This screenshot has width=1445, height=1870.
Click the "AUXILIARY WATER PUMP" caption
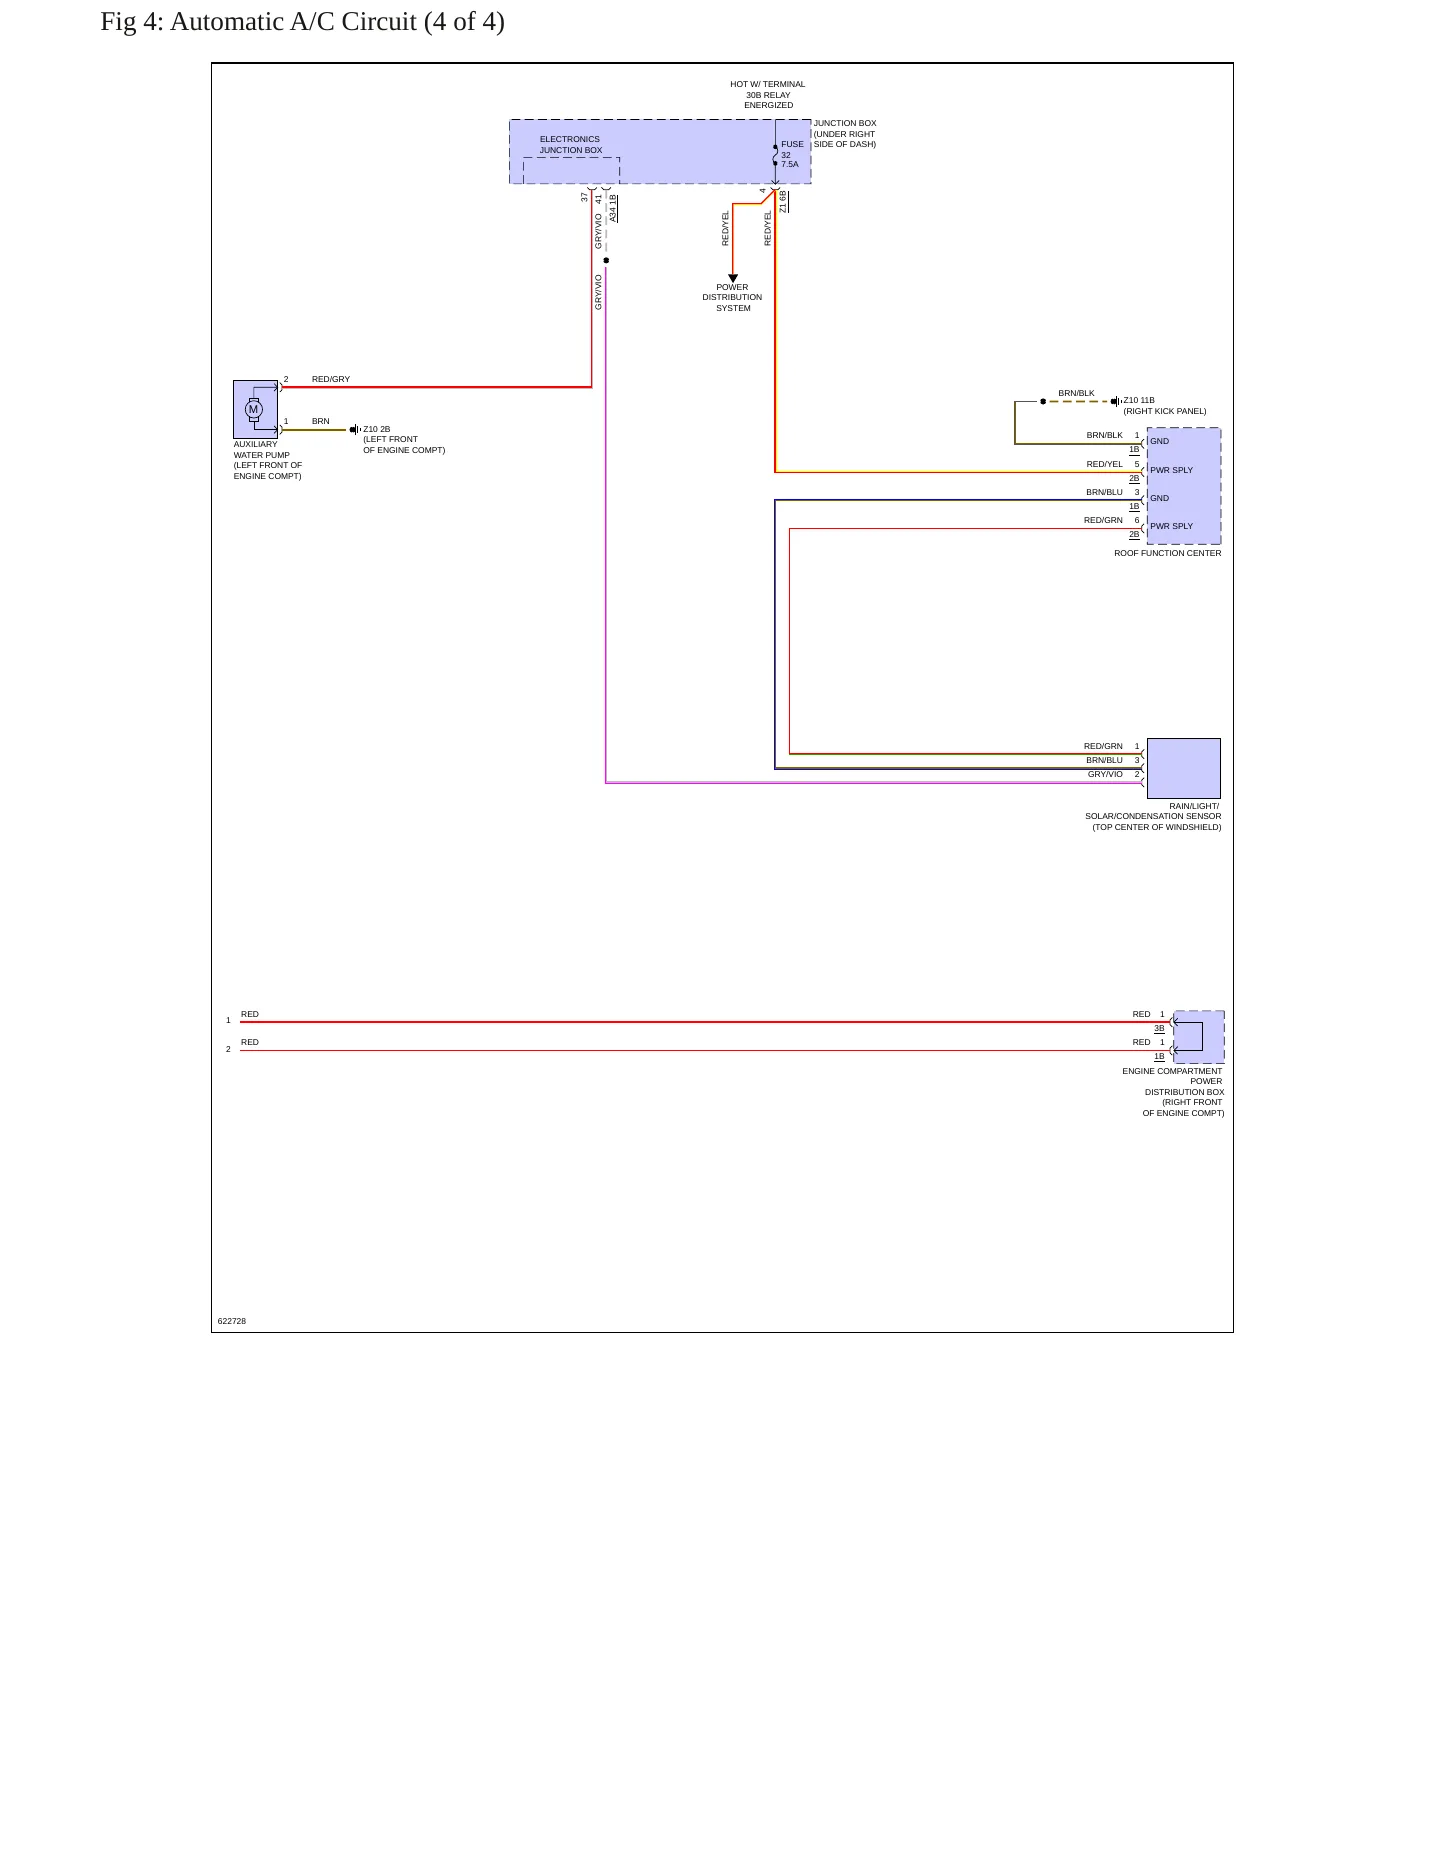click(x=268, y=460)
